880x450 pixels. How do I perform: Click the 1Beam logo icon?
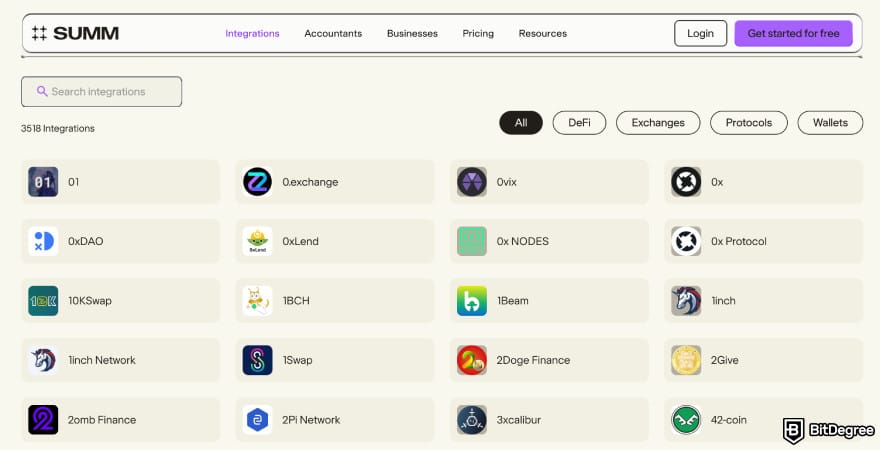coord(472,301)
